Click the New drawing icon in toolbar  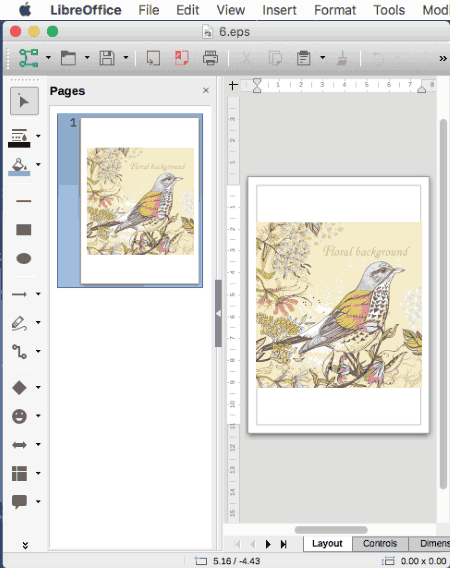(x=29, y=58)
